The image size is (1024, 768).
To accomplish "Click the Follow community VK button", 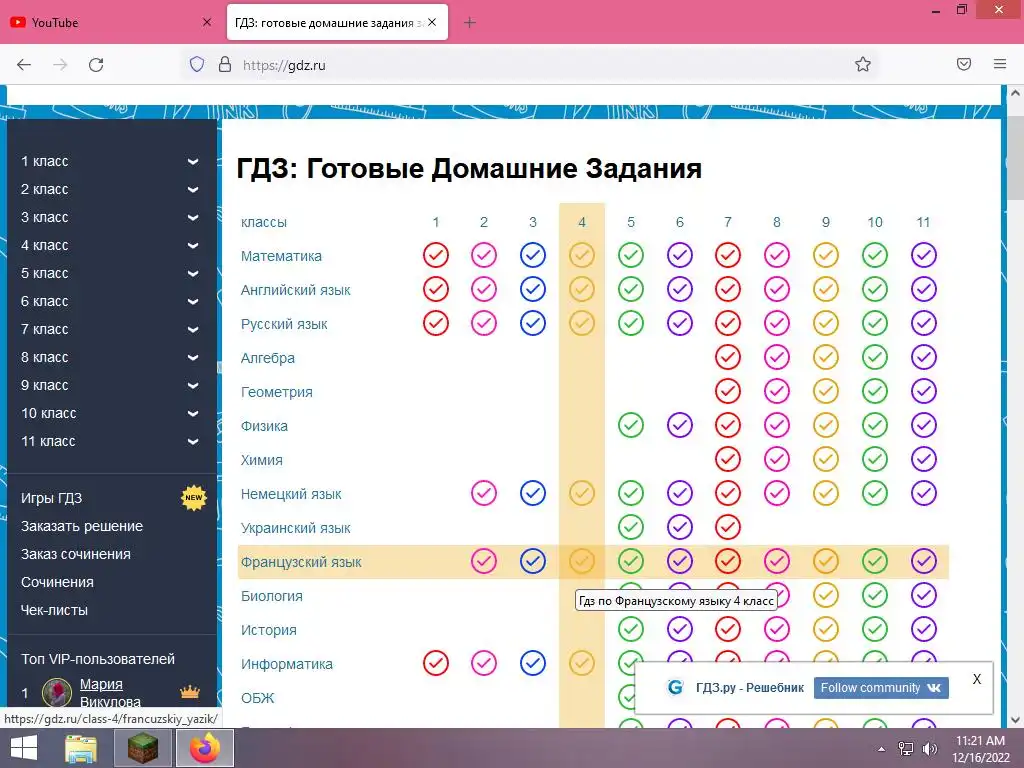I will (x=881, y=688).
